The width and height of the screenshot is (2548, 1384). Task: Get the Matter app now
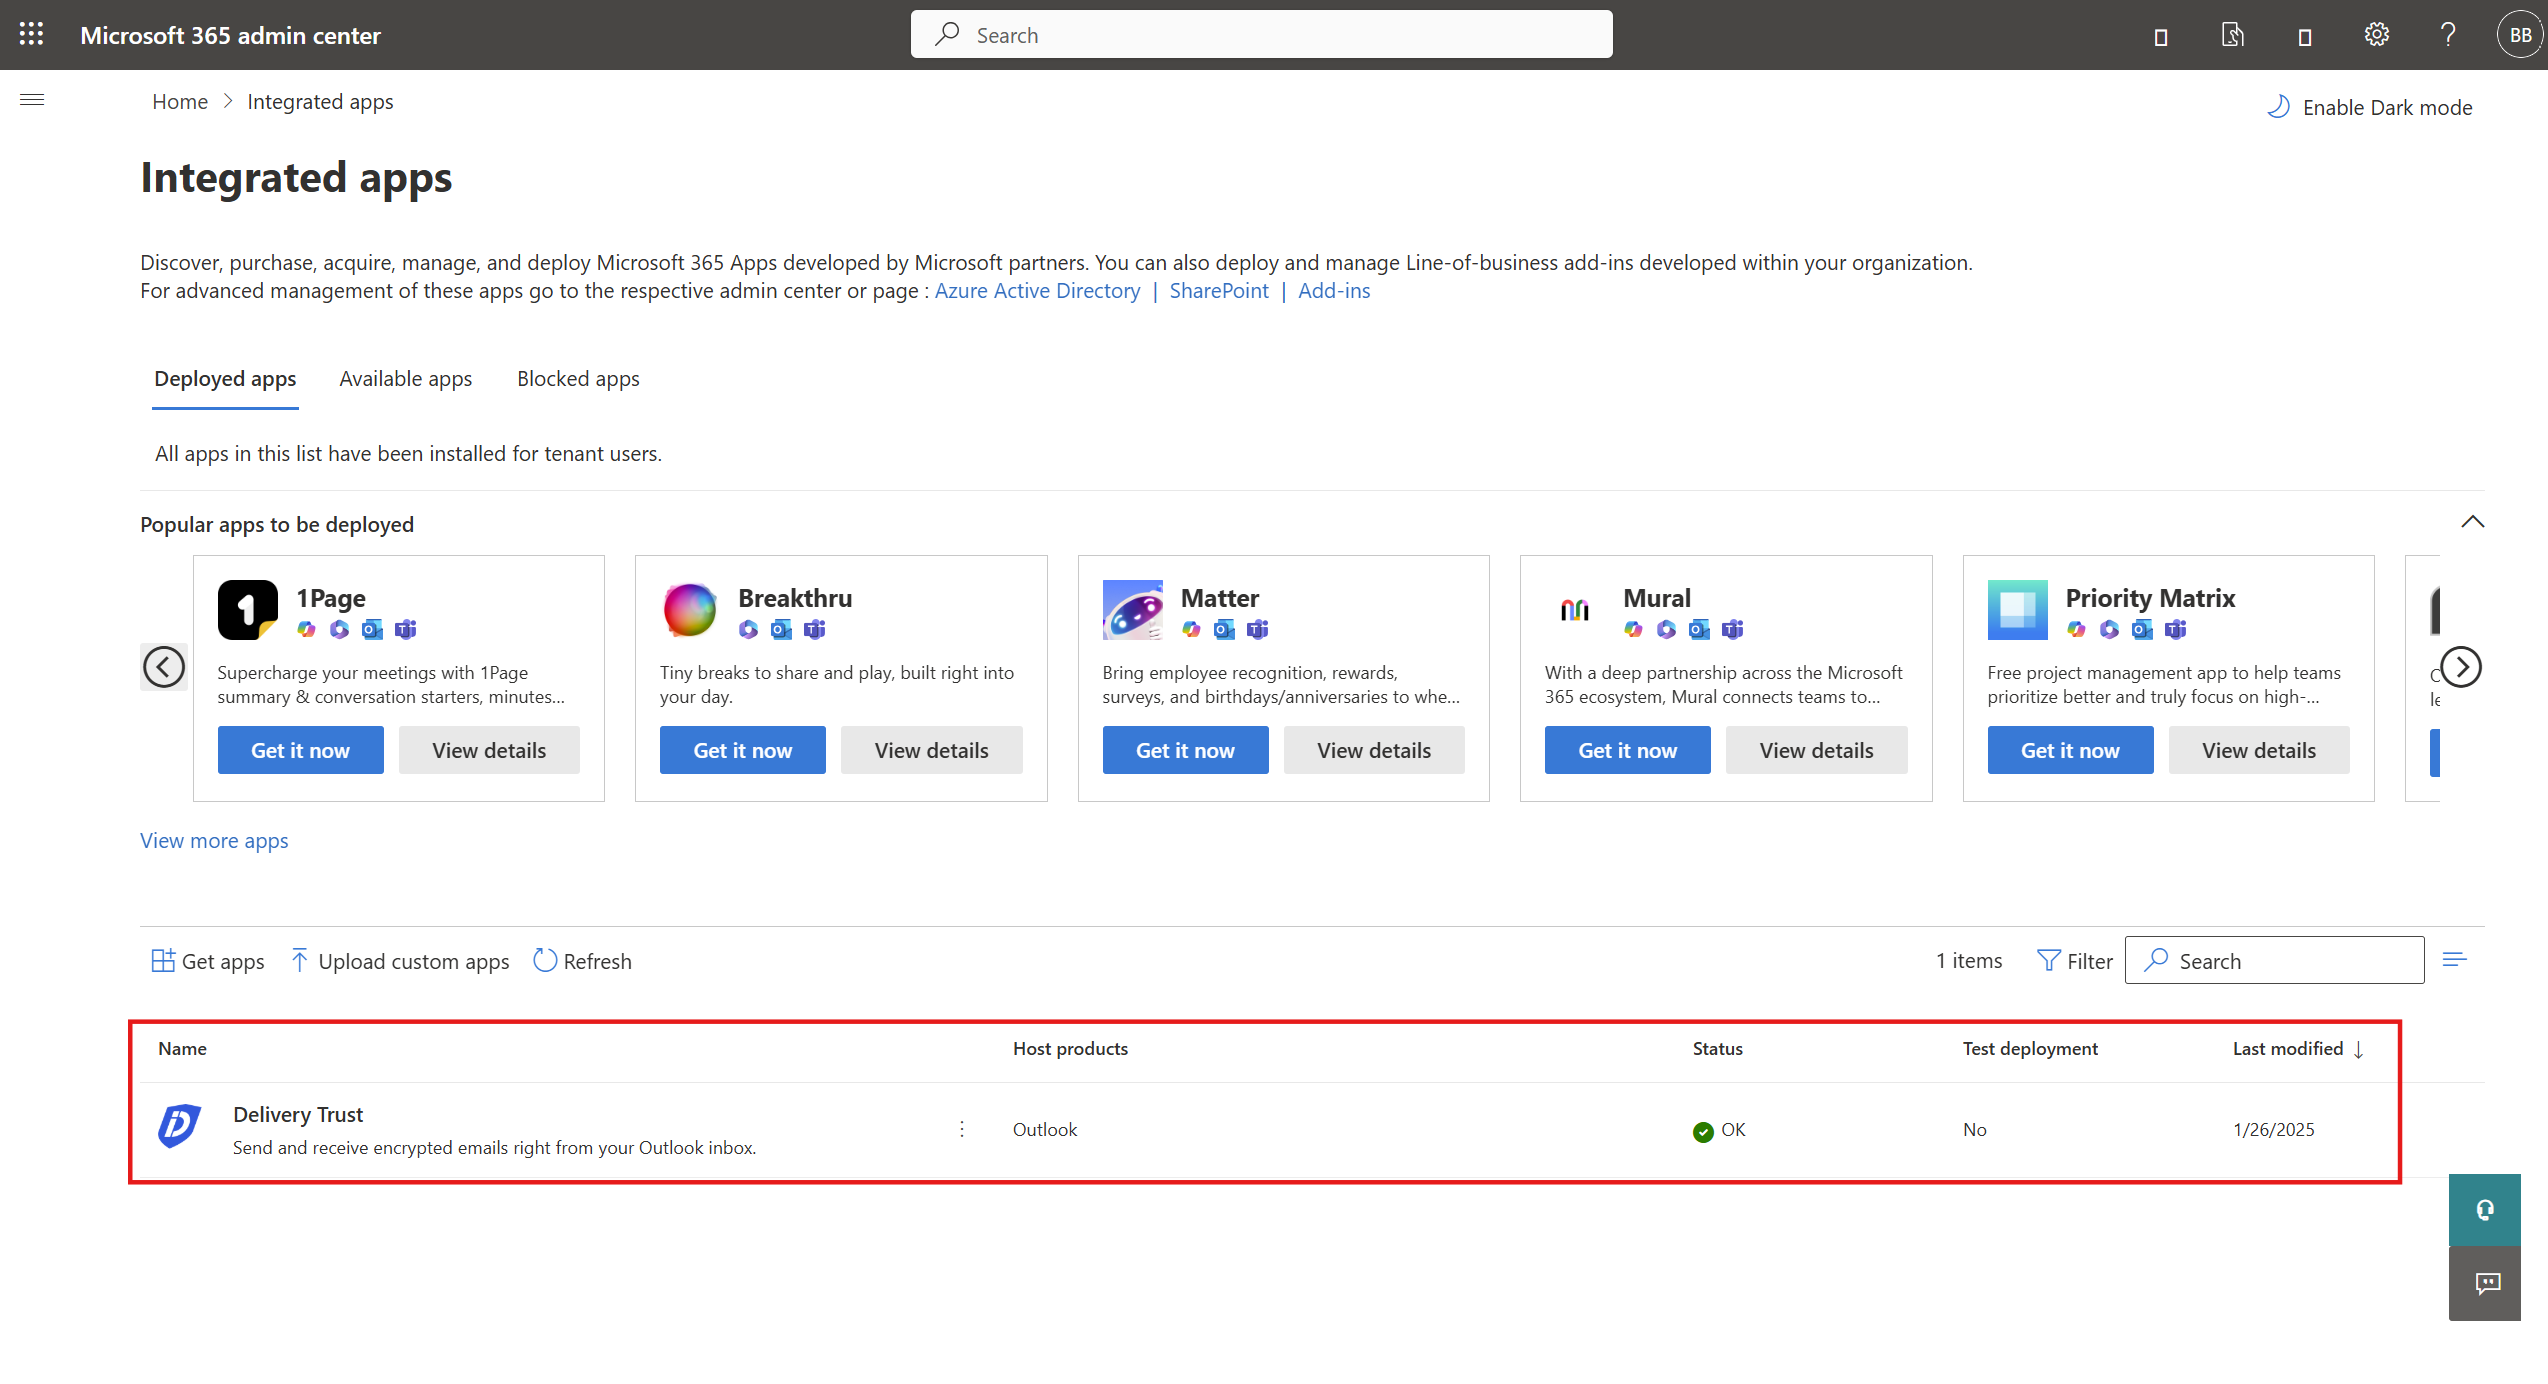click(1185, 750)
